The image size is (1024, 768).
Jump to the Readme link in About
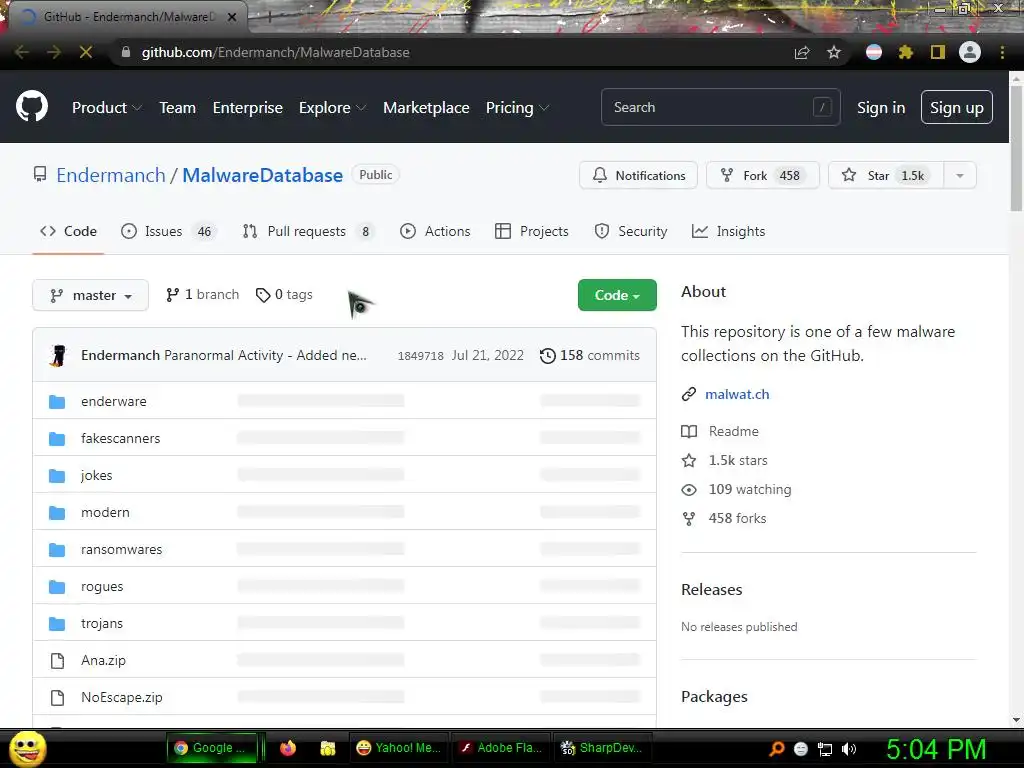(x=720, y=431)
